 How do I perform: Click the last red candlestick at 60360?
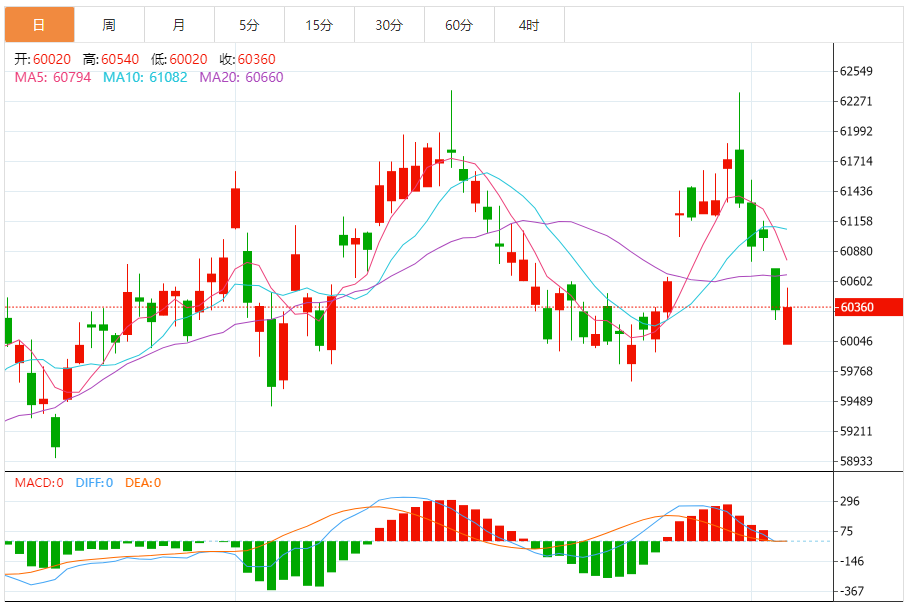click(x=787, y=325)
